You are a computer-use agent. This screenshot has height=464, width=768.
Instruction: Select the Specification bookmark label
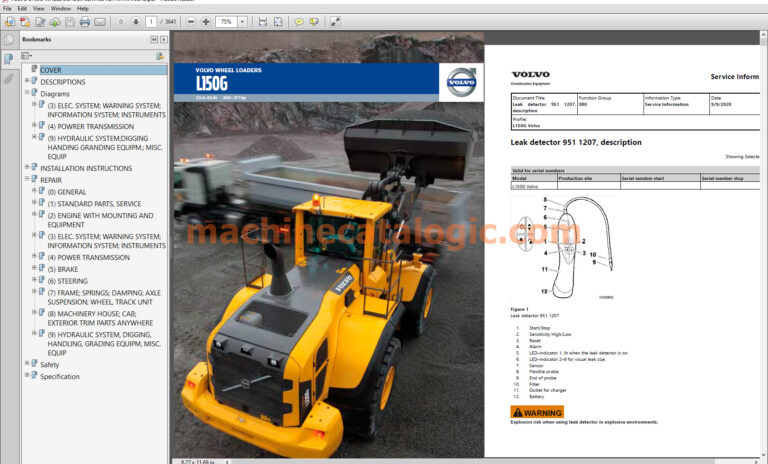60,376
